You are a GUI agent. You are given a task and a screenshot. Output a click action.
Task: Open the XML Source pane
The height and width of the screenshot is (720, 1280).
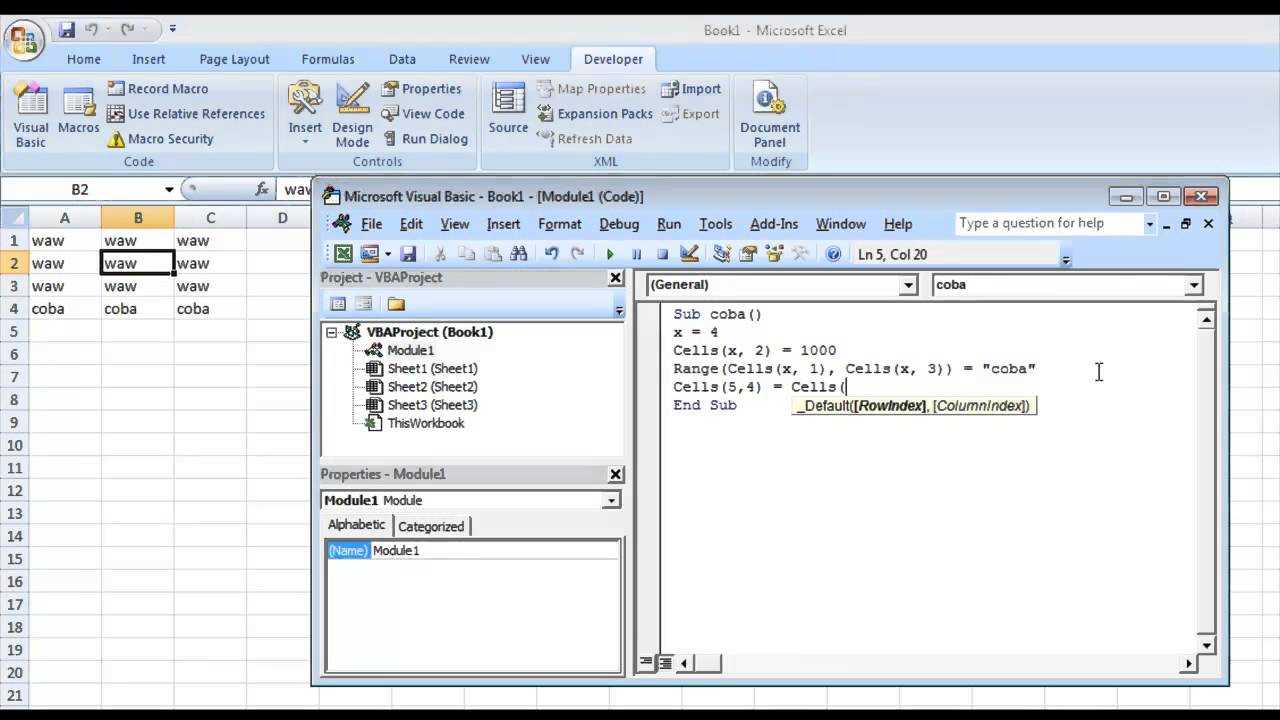[x=508, y=110]
